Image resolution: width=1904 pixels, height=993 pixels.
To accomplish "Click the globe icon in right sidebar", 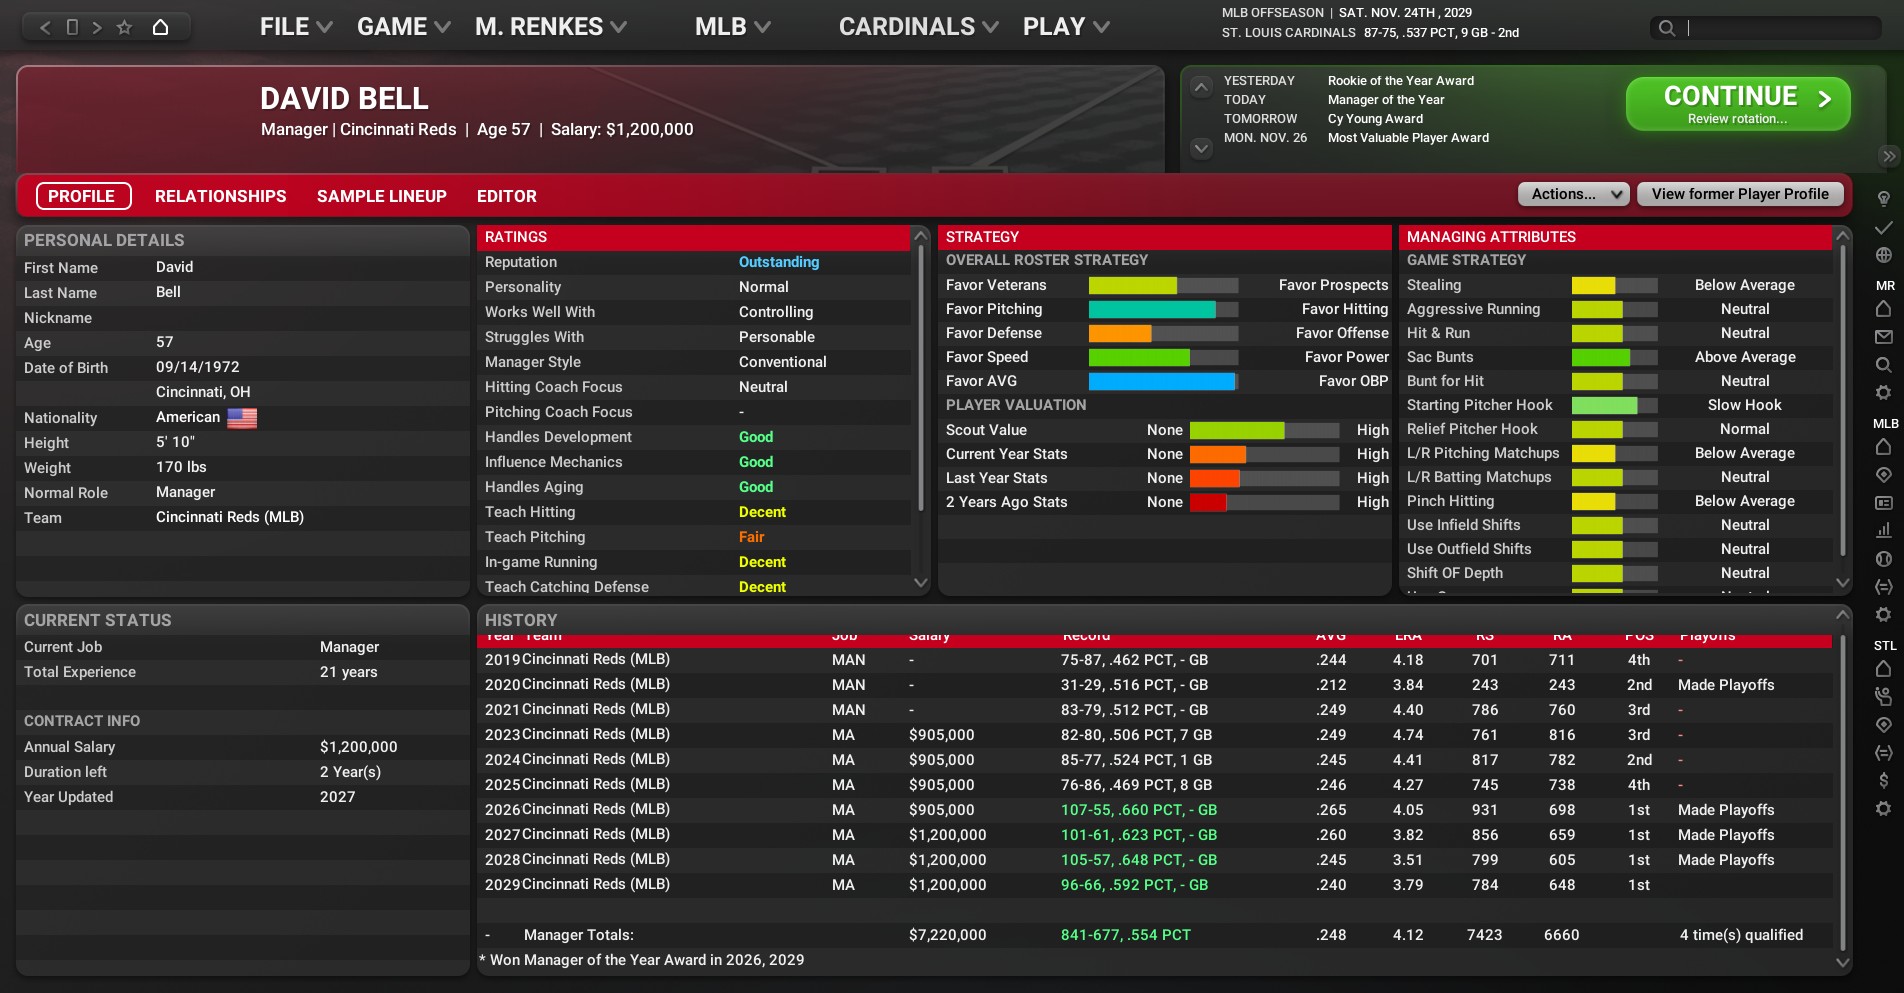I will (1883, 255).
